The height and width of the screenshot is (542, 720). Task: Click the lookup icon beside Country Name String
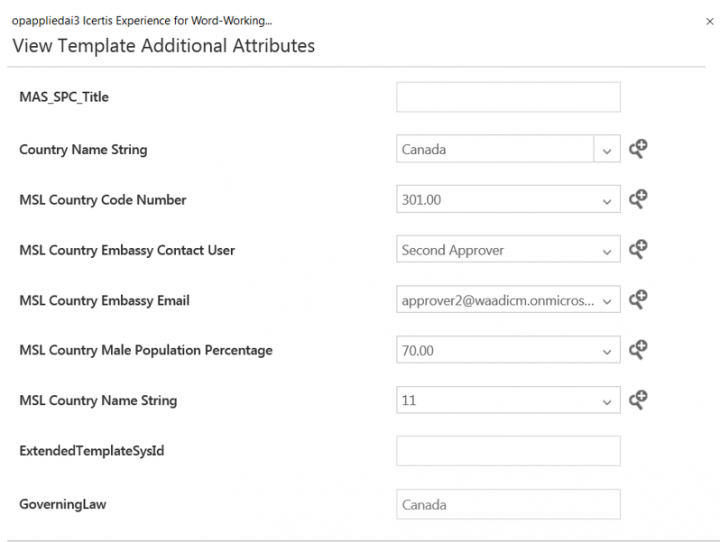click(638, 149)
